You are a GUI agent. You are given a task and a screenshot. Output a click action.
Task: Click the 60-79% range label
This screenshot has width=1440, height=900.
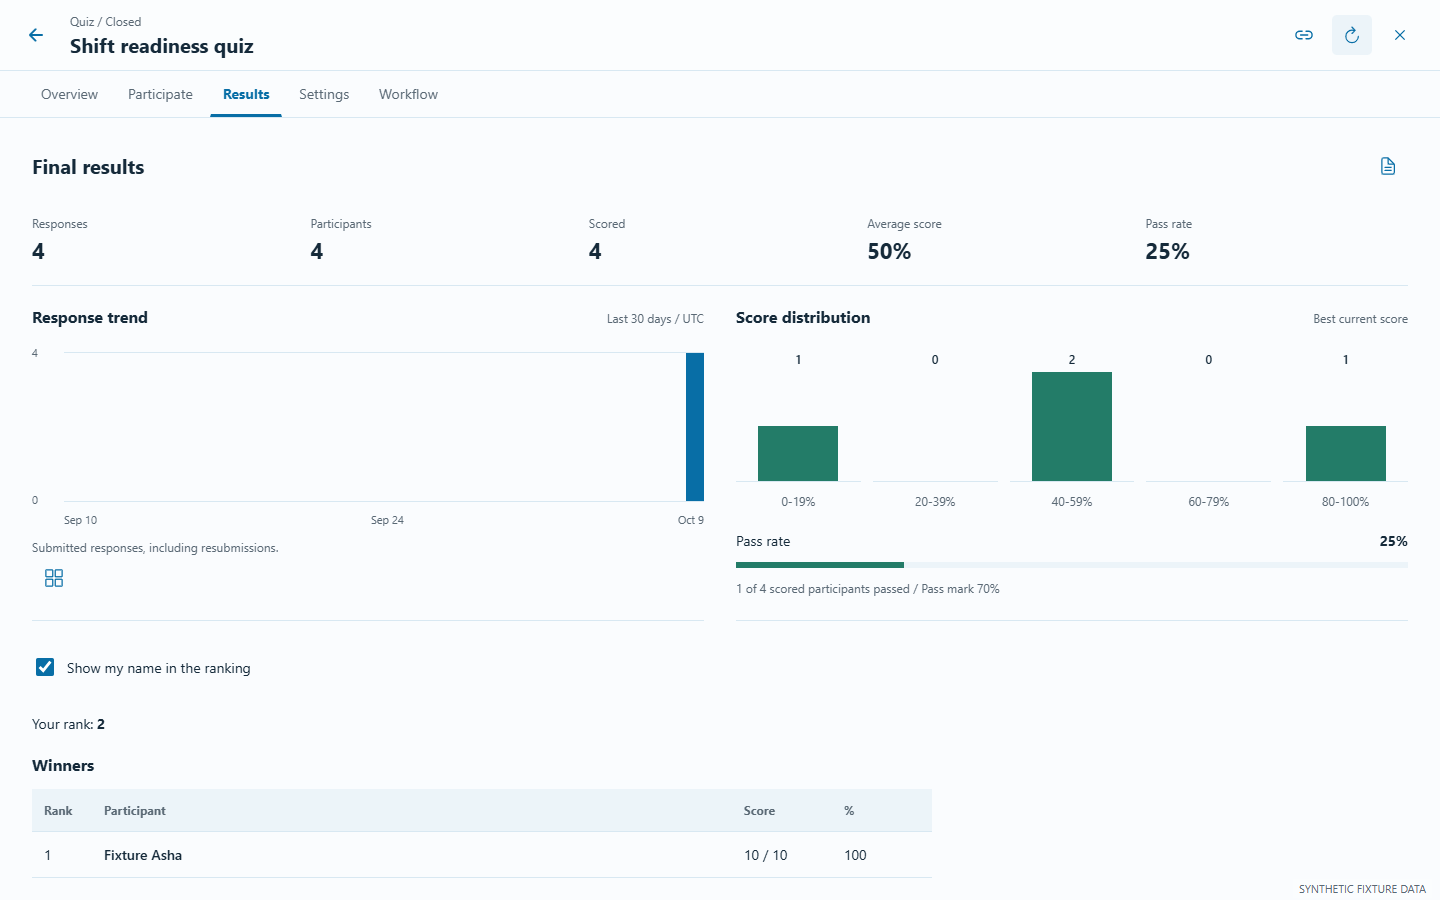pyautogui.click(x=1209, y=502)
